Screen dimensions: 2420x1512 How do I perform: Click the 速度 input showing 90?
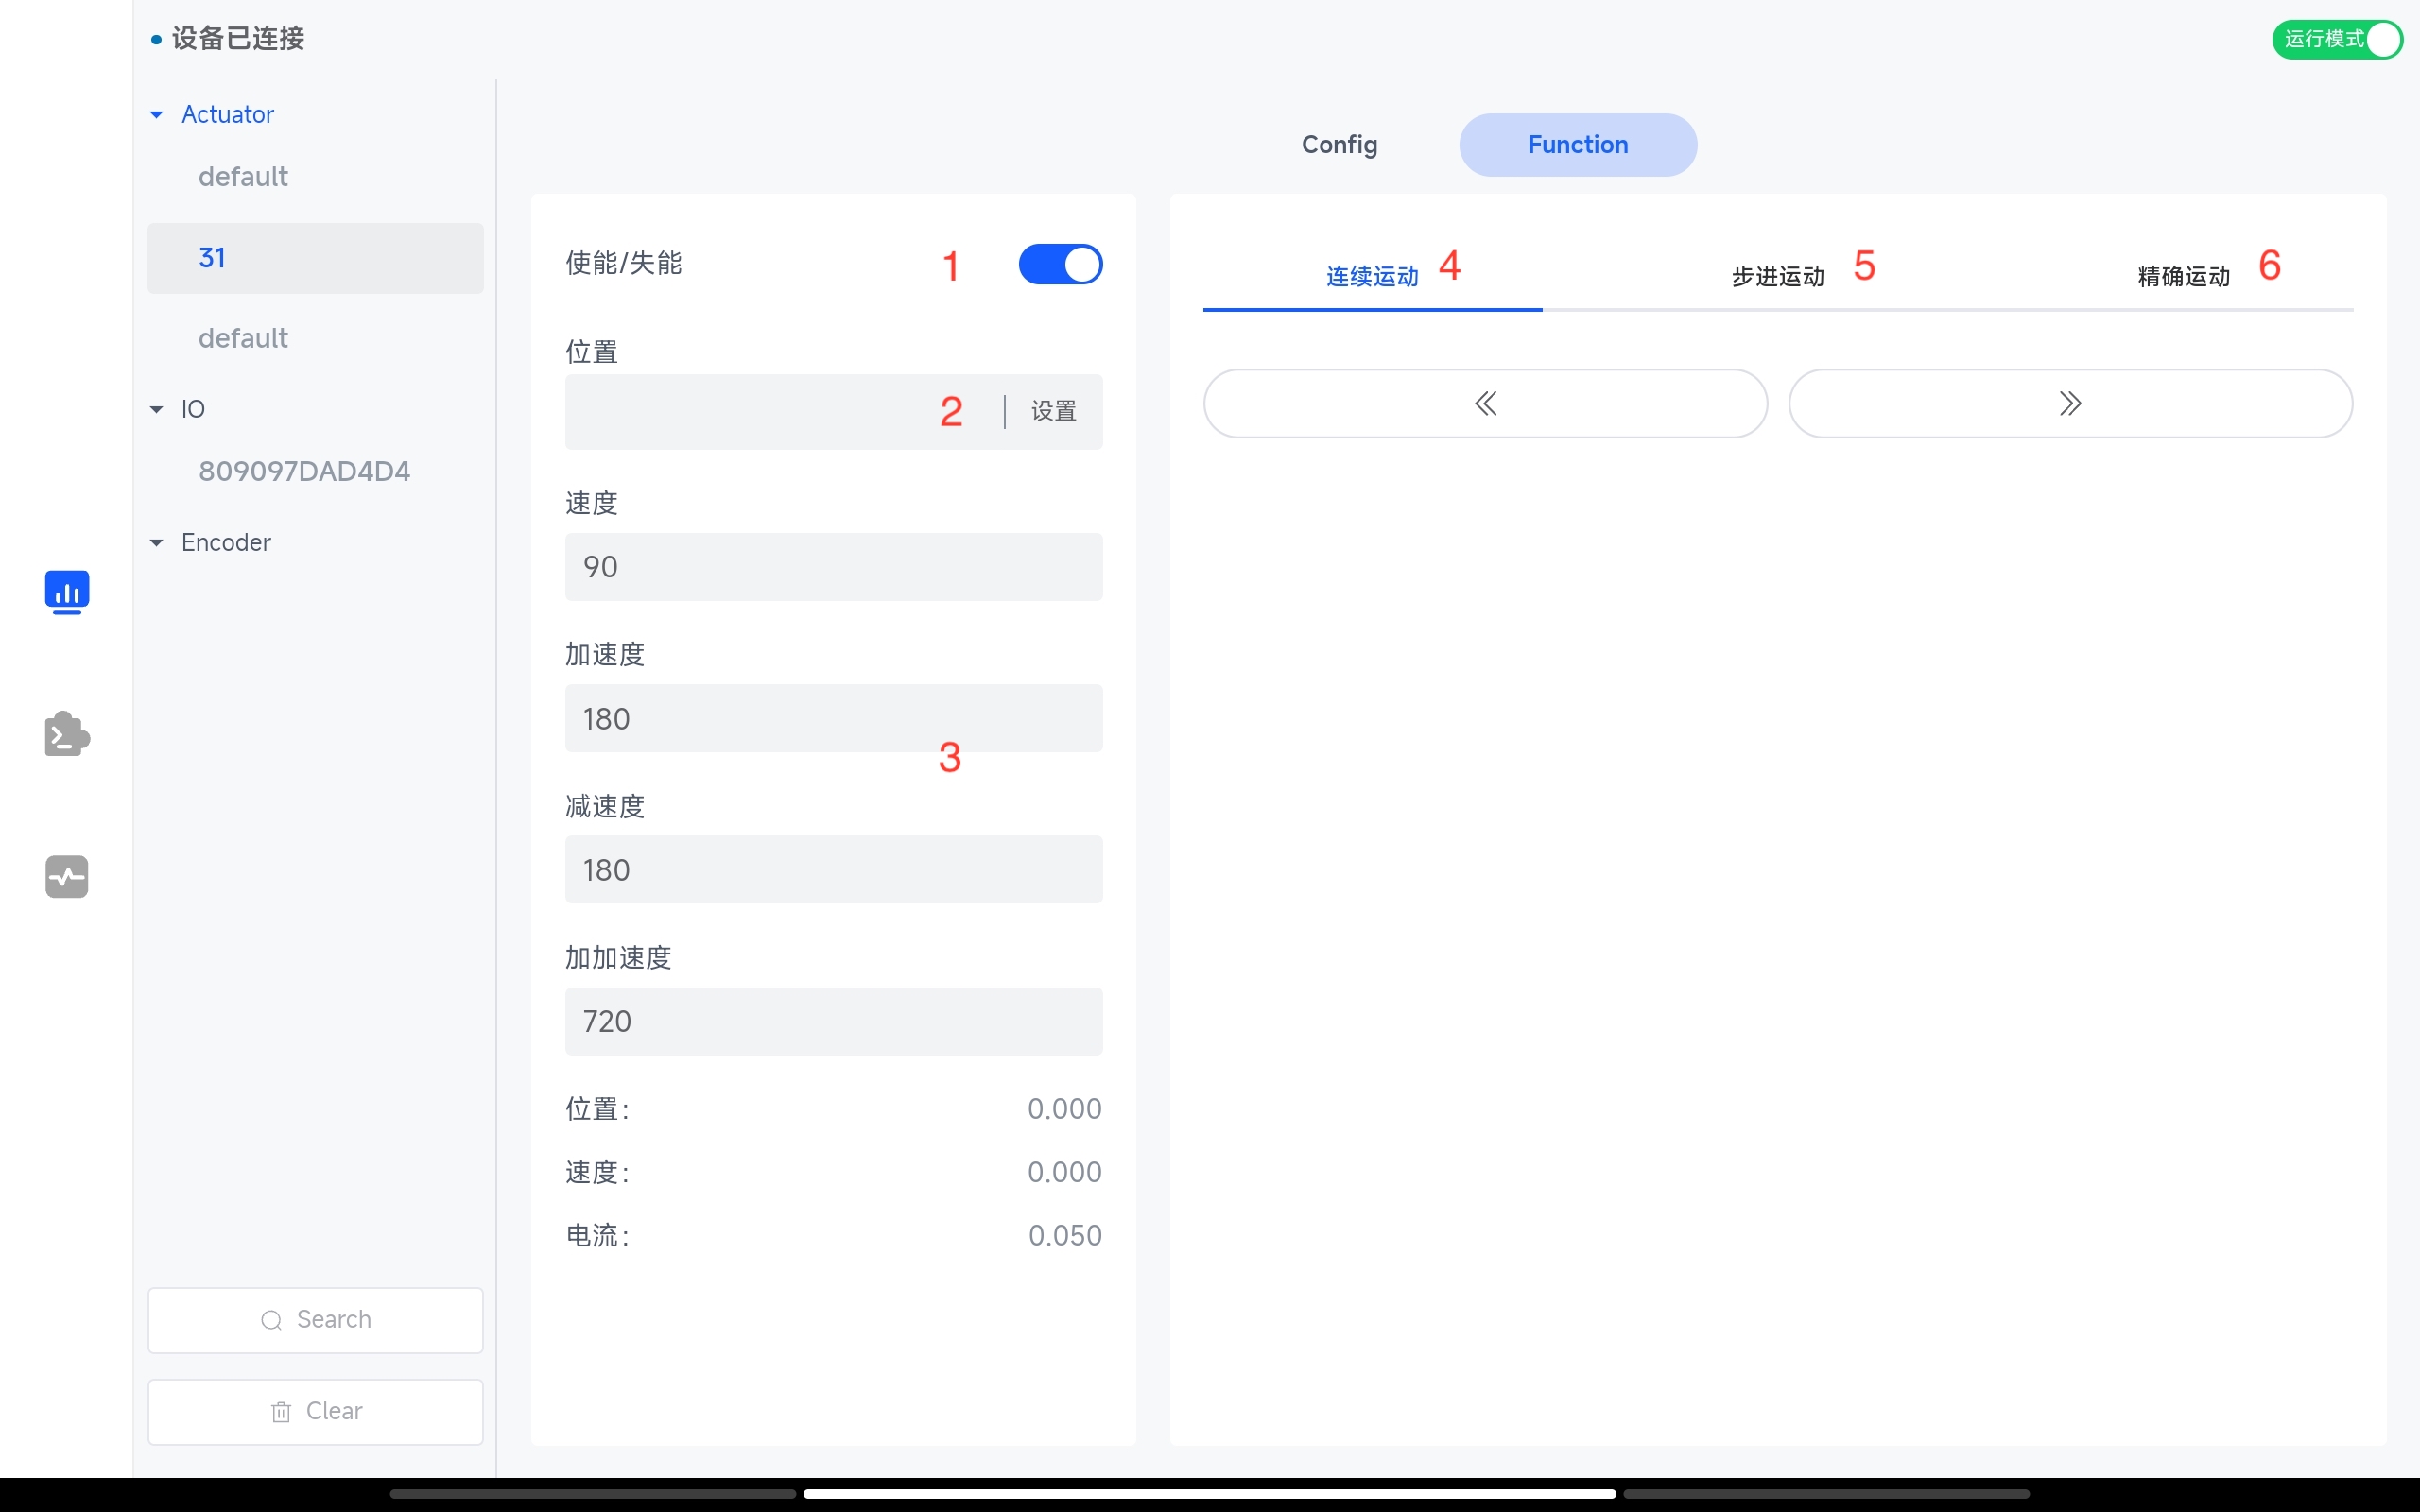tap(834, 567)
